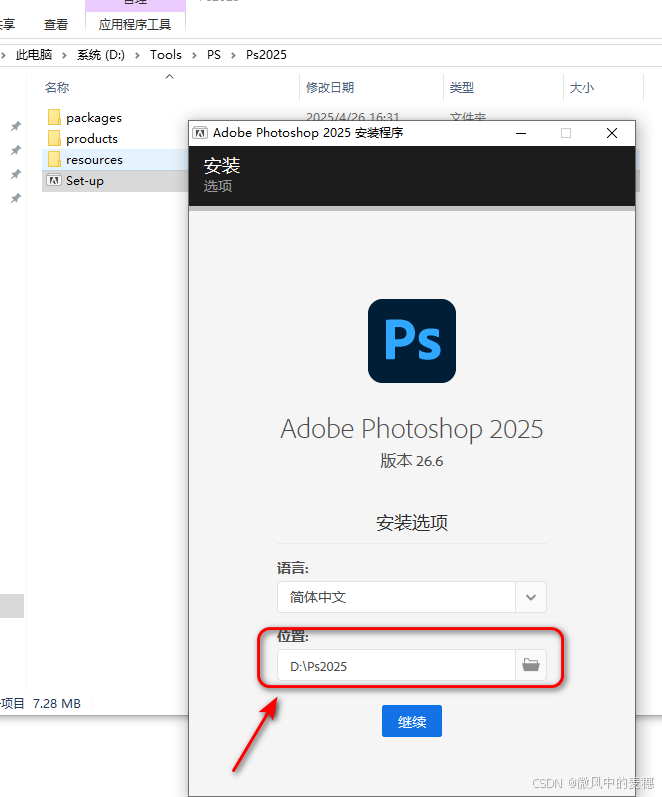Minimize the Photoshop installer window
Screen dimensions: 662x797
click(521, 133)
